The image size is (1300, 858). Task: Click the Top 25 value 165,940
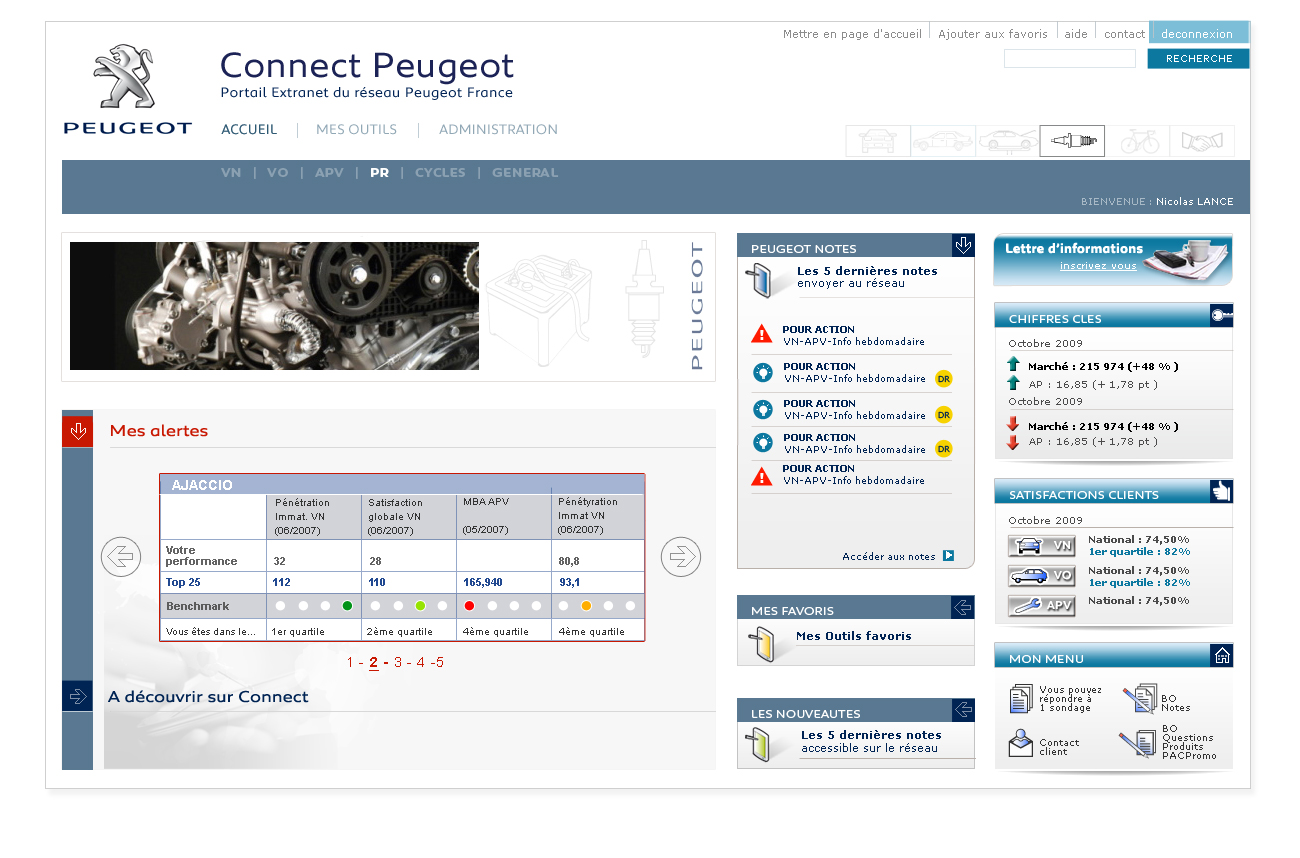(x=483, y=582)
